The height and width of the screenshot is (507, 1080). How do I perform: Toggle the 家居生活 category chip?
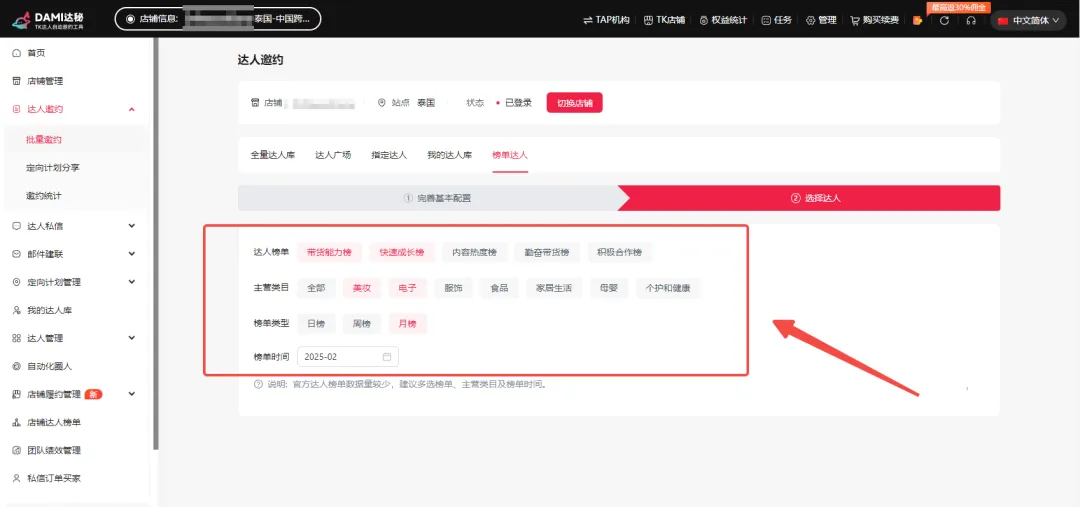(x=554, y=288)
